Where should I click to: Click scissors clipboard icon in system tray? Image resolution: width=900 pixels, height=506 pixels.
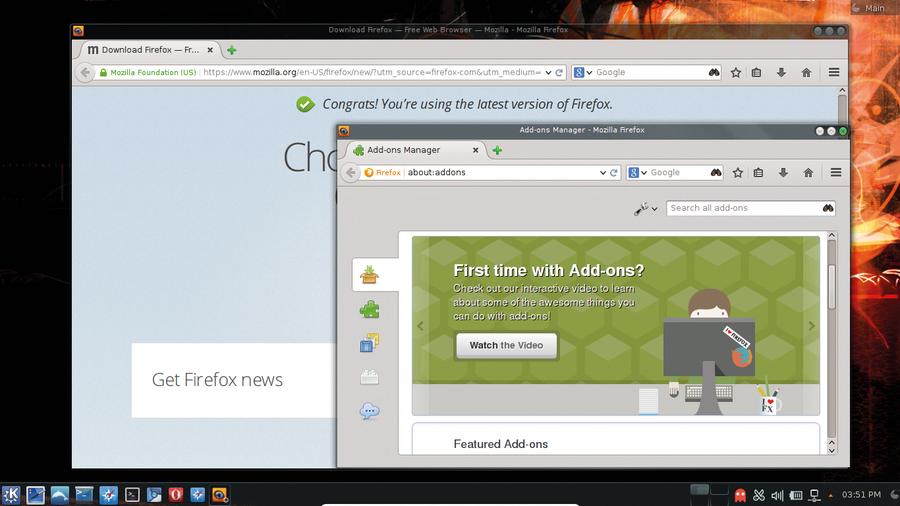coord(759,495)
